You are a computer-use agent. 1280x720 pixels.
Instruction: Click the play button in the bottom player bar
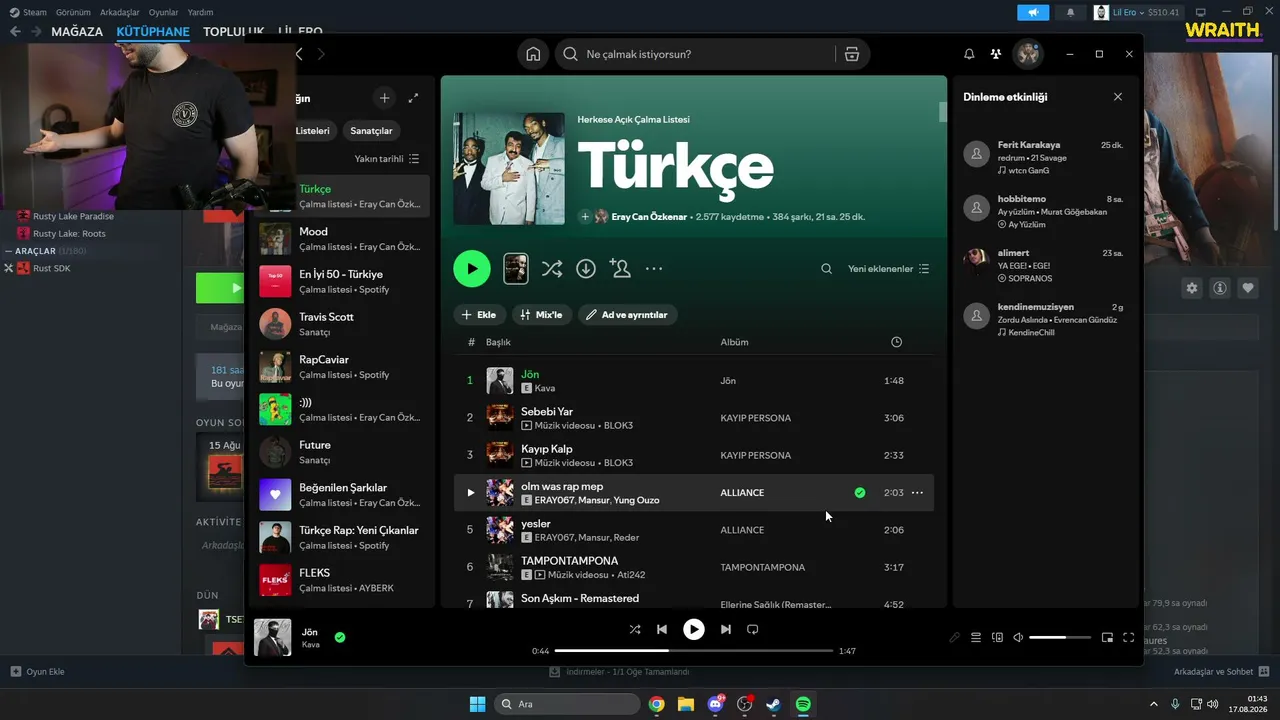[x=694, y=629]
